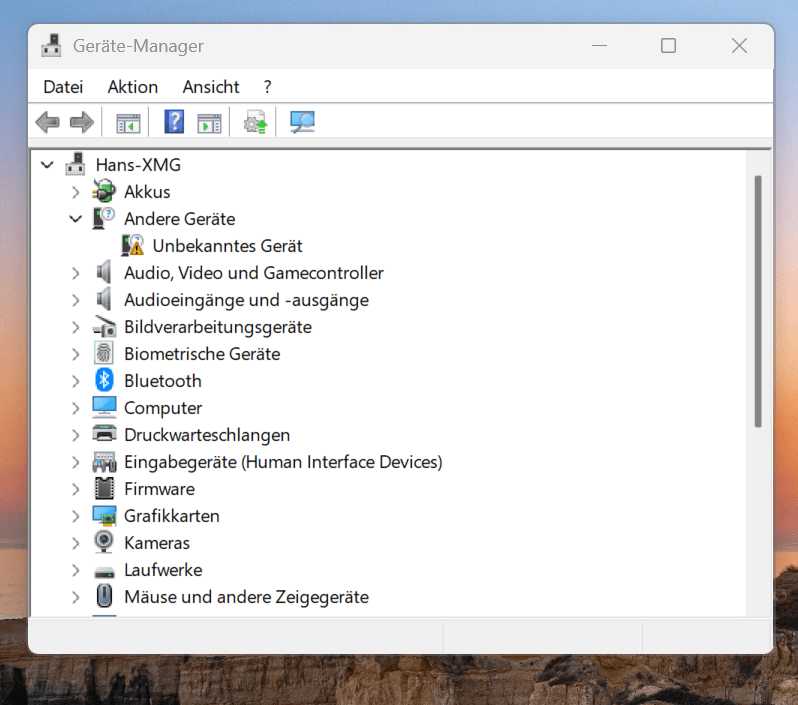This screenshot has height=705, width=798.
Task: Click the Bluetooth logo icon
Action: coord(104,381)
